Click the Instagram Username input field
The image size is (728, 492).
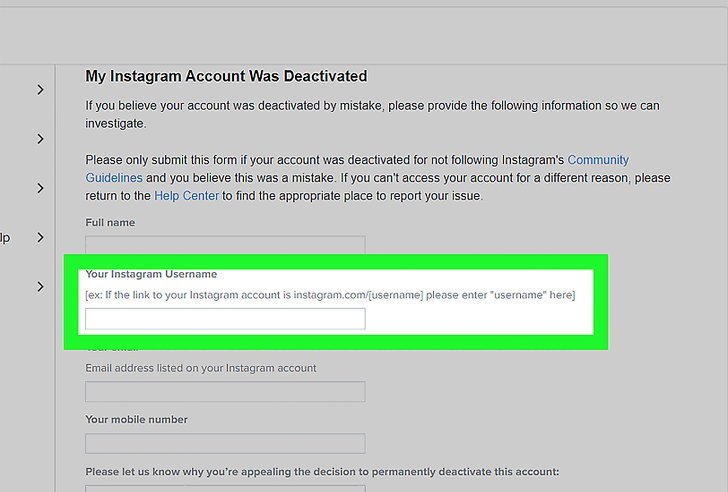click(225, 319)
